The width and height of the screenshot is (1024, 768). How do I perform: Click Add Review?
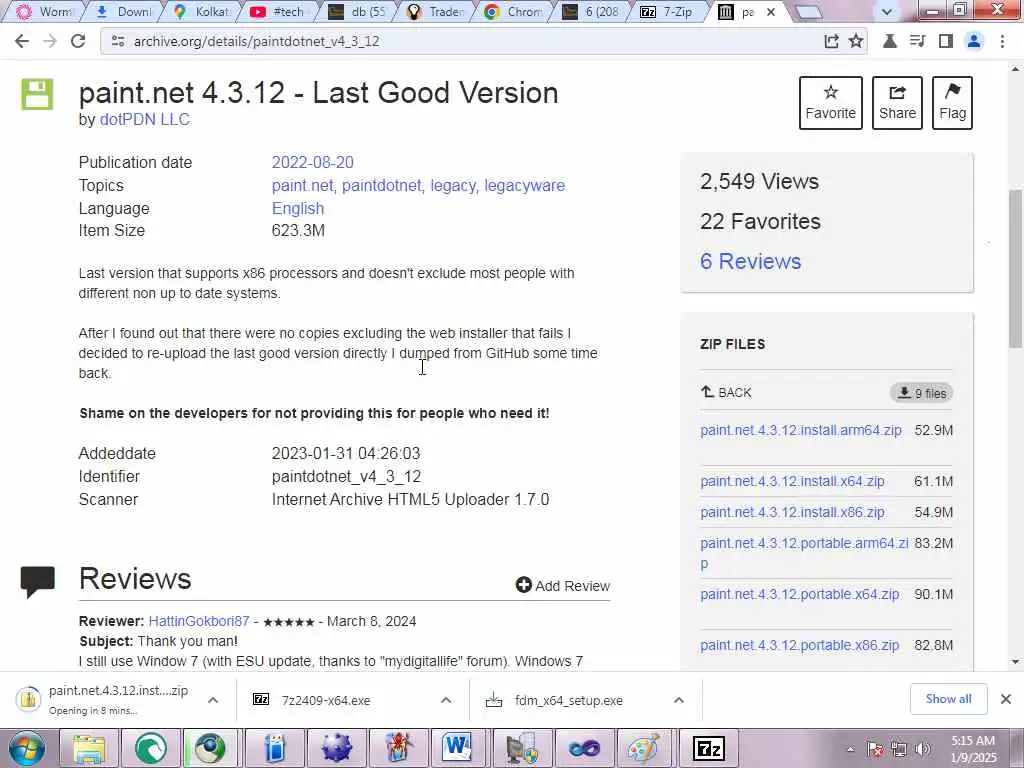pyautogui.click(x=563, y=585)
